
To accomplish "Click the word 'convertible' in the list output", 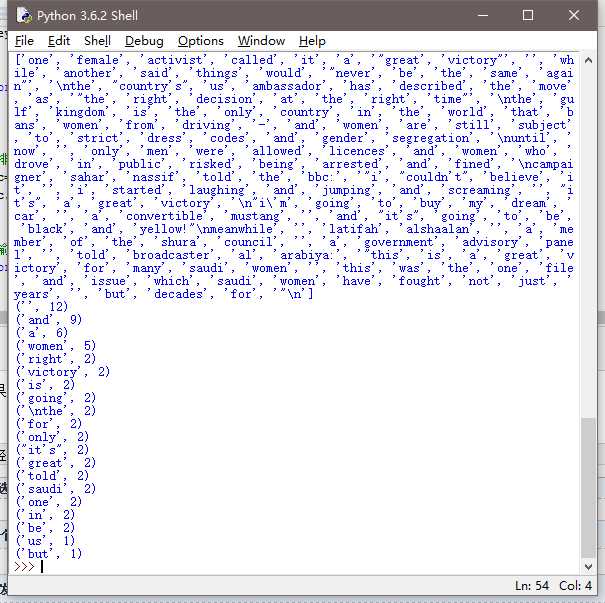I will (x=164, y=216).
